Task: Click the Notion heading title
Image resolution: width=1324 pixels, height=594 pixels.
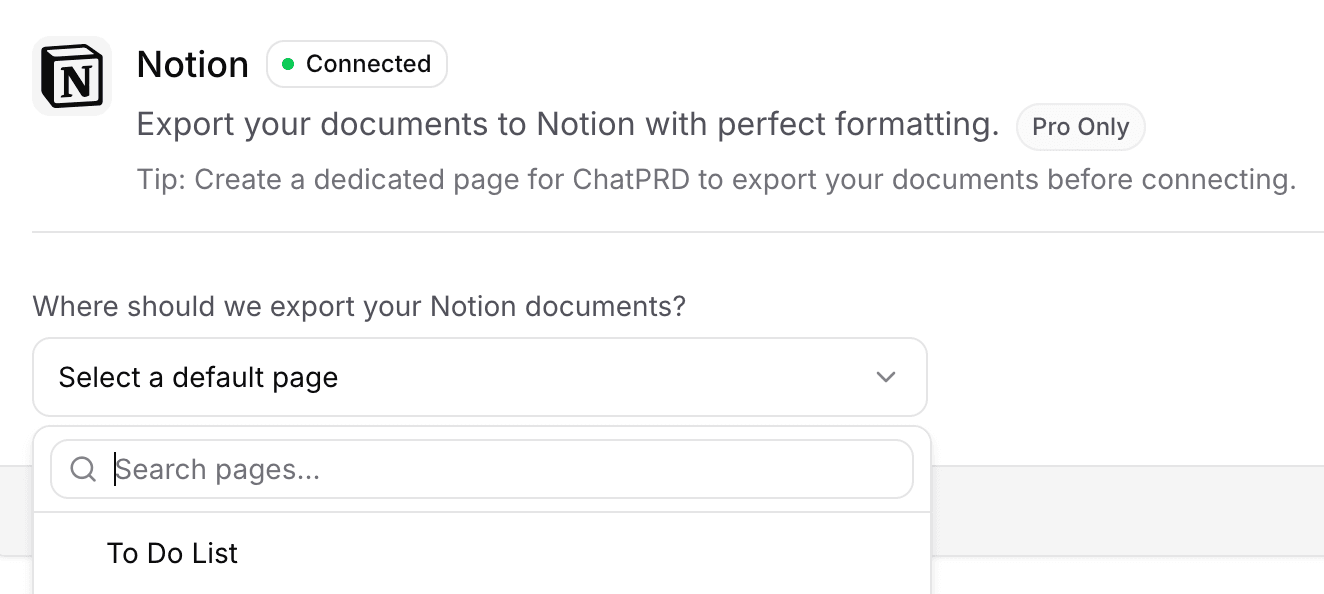Action: click(192, 64)
